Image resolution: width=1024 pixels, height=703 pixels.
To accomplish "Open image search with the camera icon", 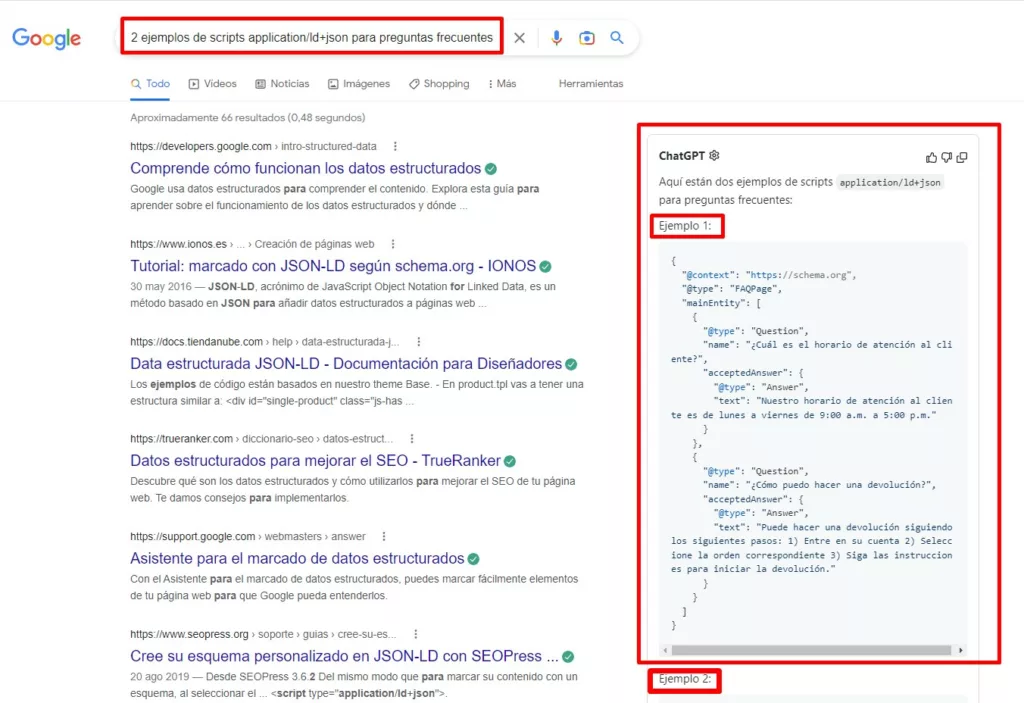I will pyautogui.click(x=586, y=38).
